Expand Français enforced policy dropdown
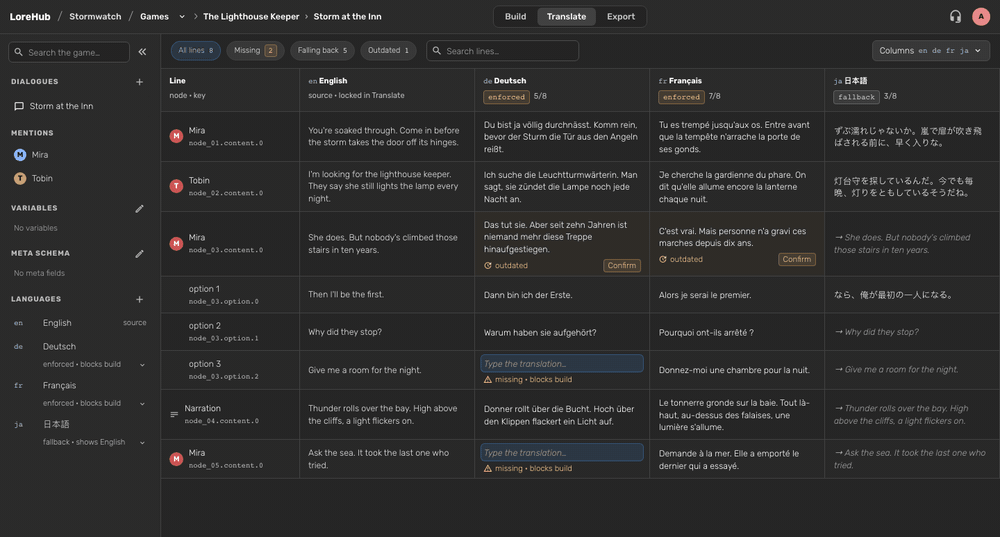The width and height of the screenshot is (1000, 537). pyautogui.click(x=142, y=404)
